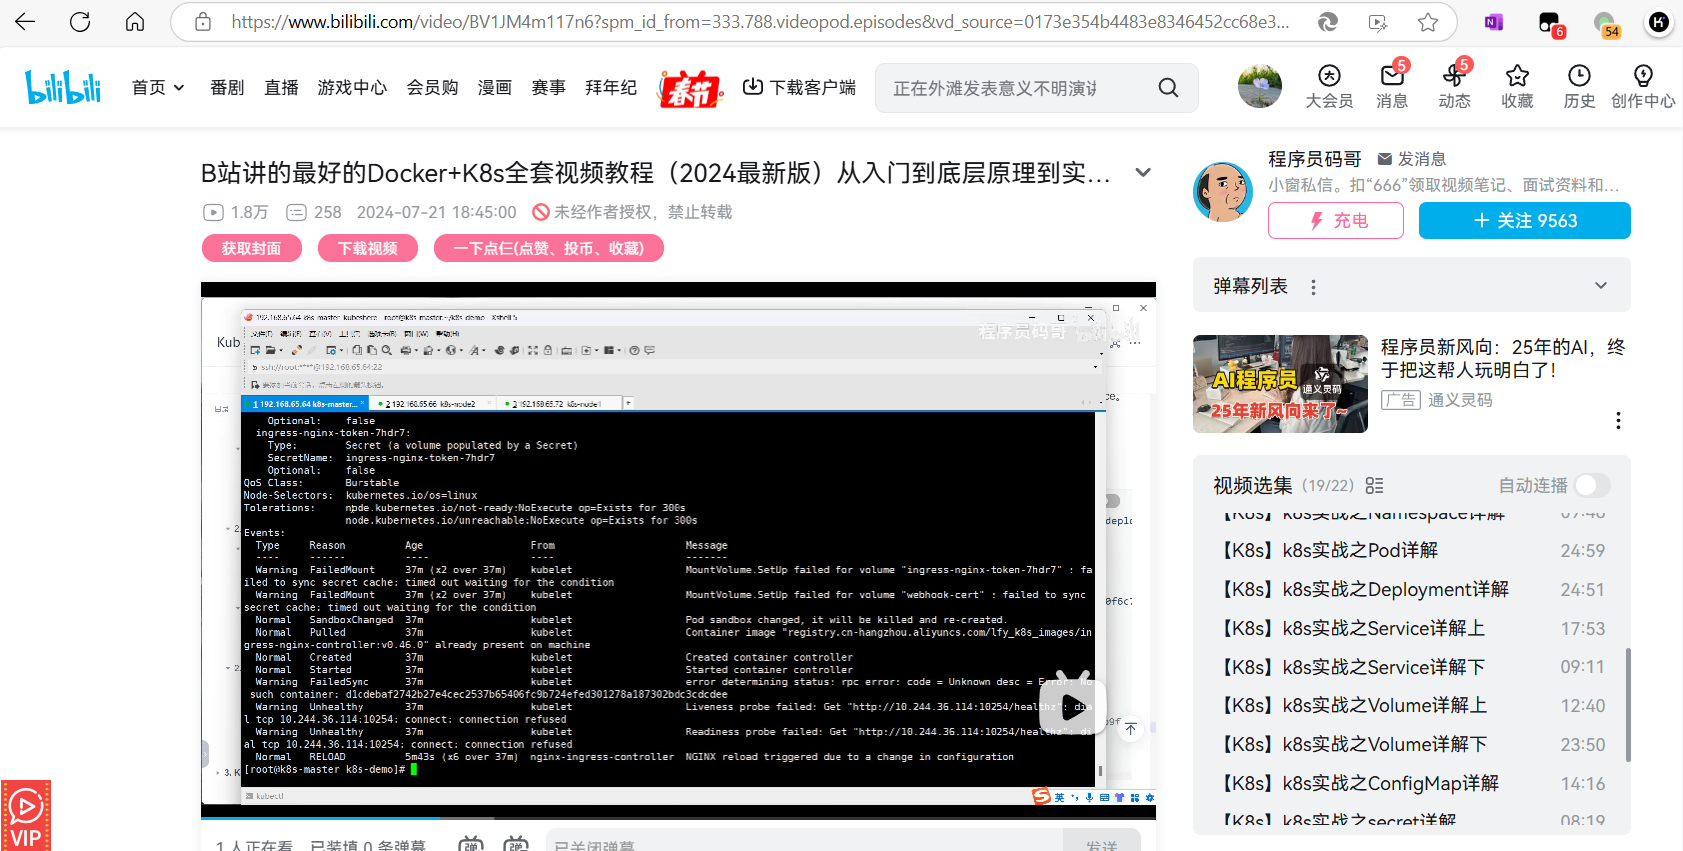Toggle the 自动连播 autoplay switch
This screenshot has width=1683, height=851.
1592,485
